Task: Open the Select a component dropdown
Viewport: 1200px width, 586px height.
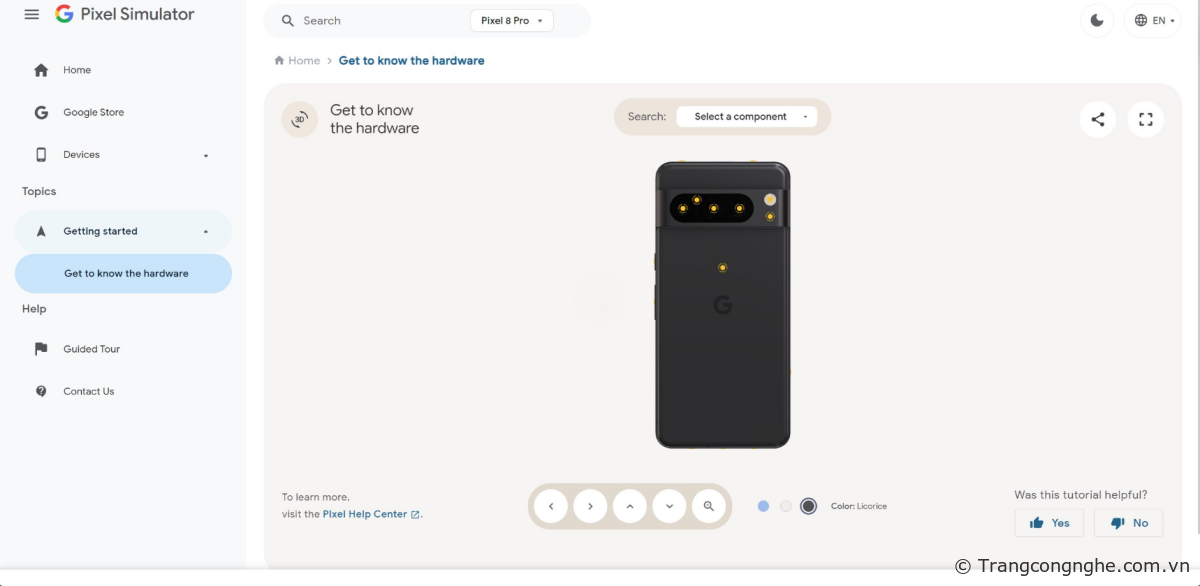Action: (747, 117)
